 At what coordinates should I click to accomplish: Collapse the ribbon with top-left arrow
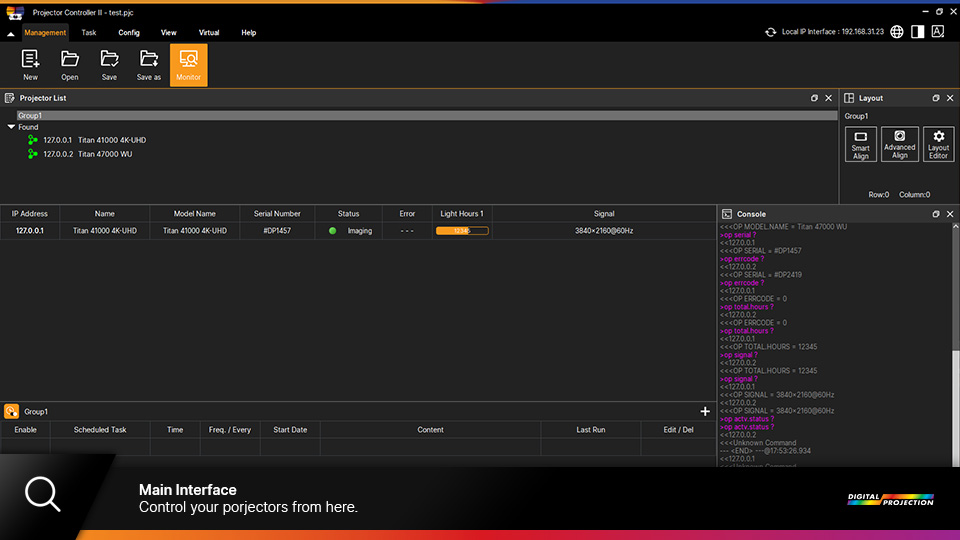(11, 34)
